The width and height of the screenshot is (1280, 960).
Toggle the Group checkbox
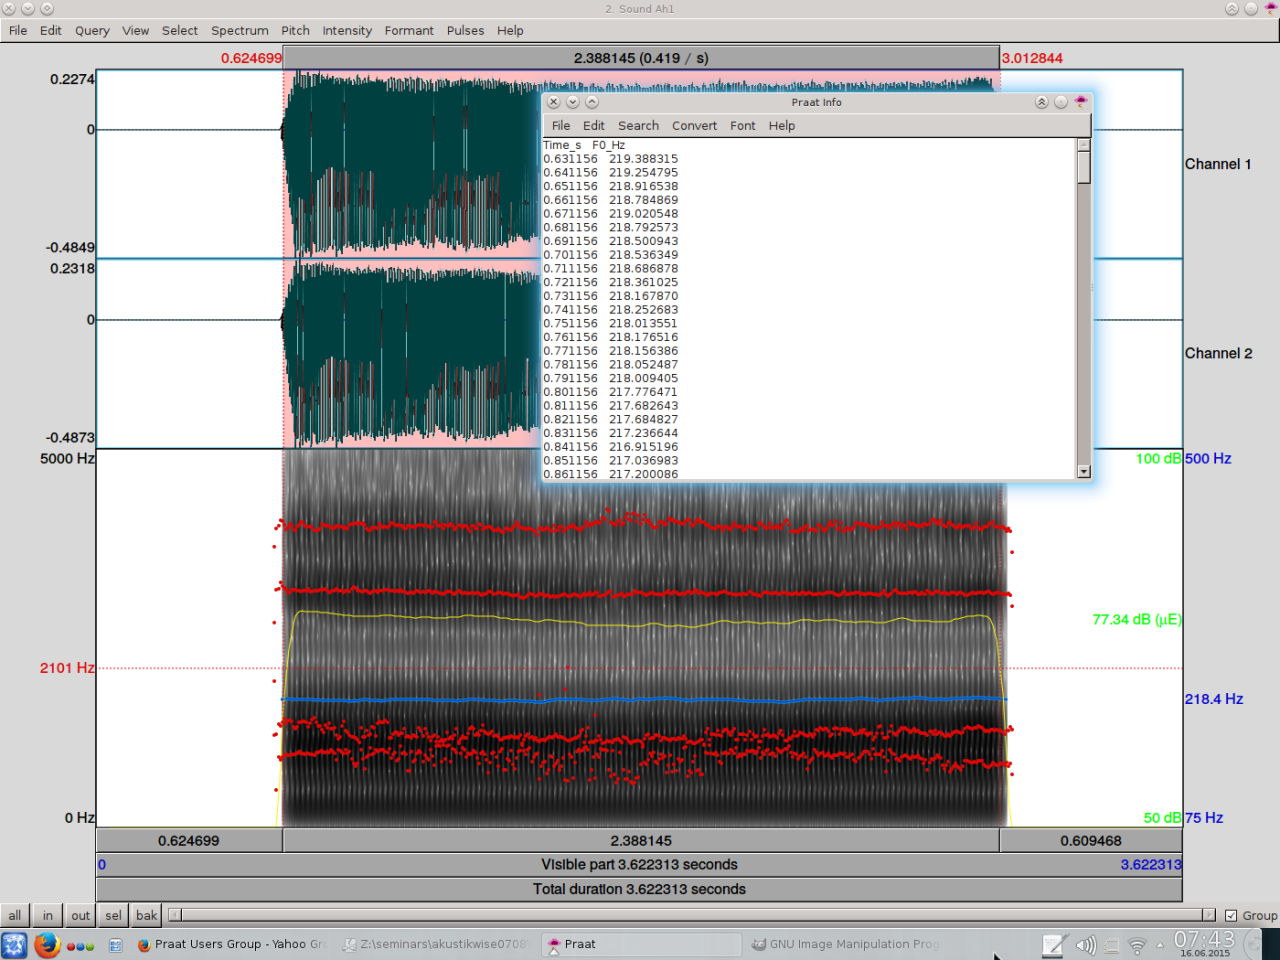point(1231,915)
